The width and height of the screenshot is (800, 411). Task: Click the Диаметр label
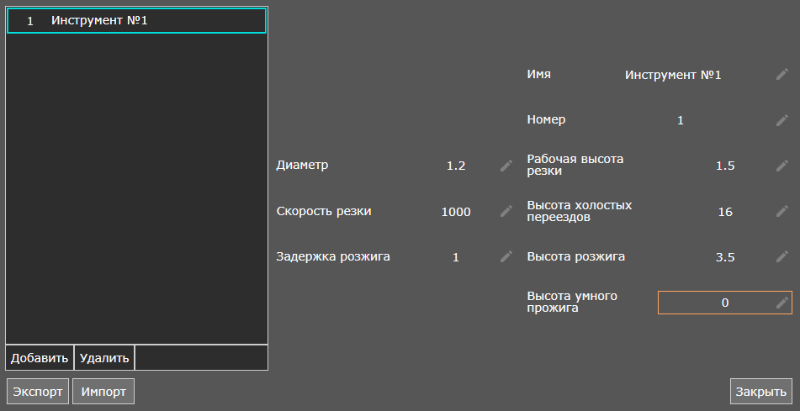[302, 165]
